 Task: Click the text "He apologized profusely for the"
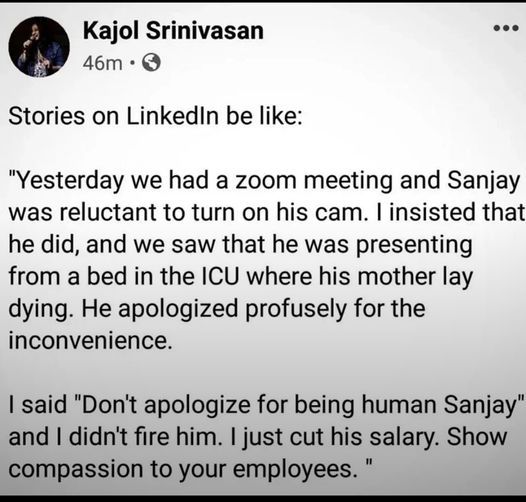tap(253, 309)
